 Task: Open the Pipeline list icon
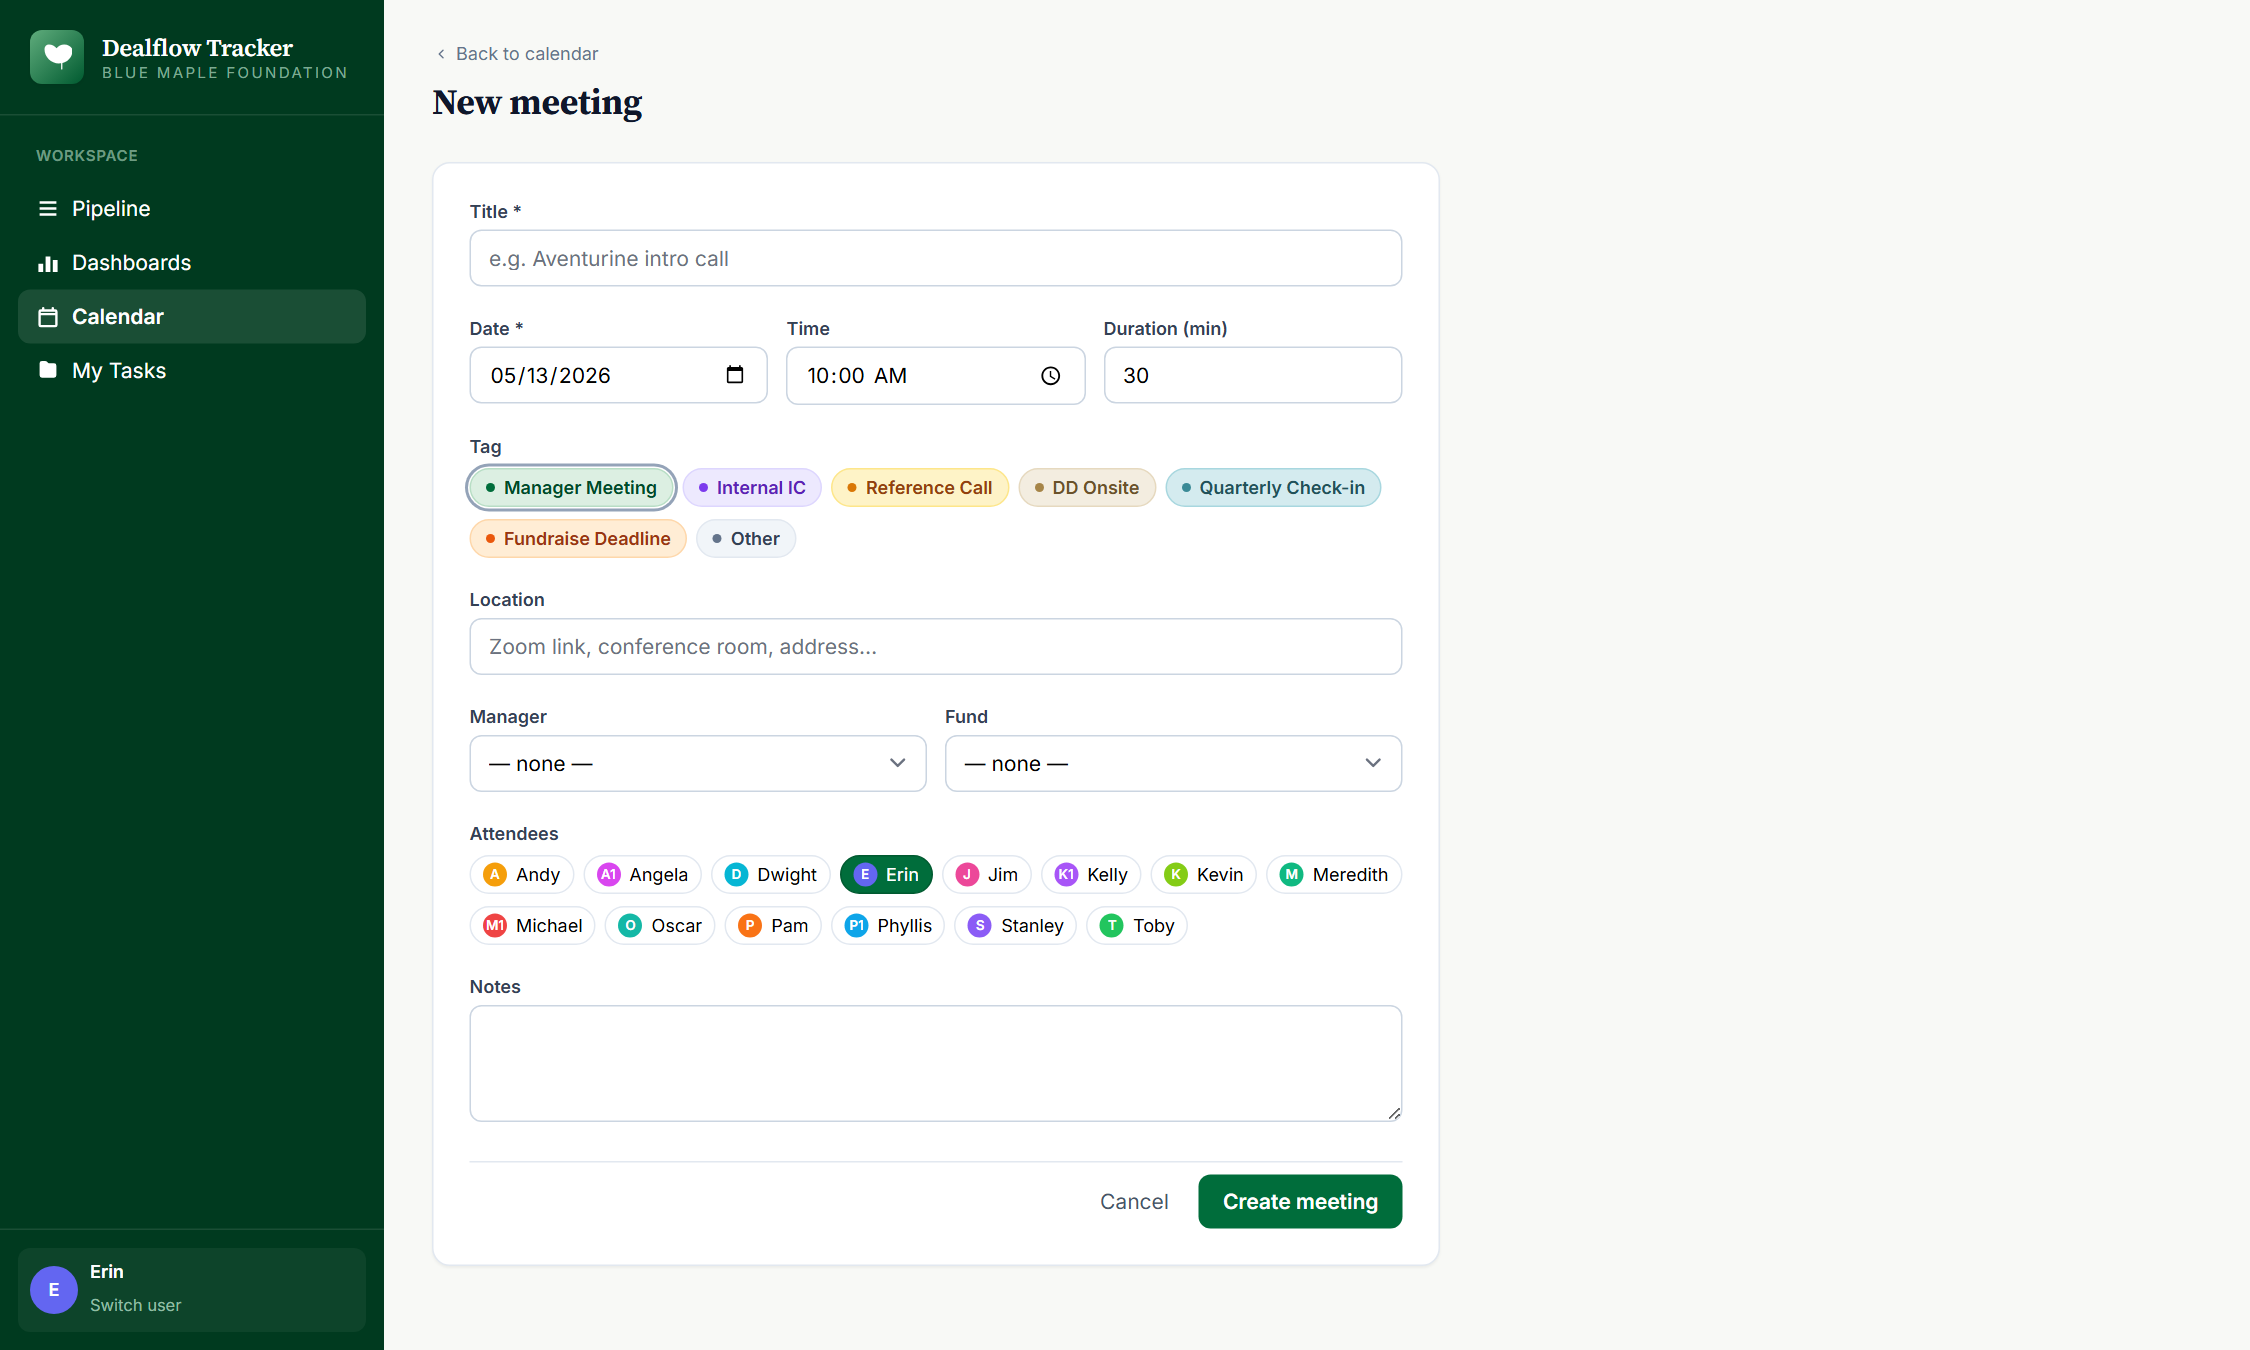coord(47,208)
